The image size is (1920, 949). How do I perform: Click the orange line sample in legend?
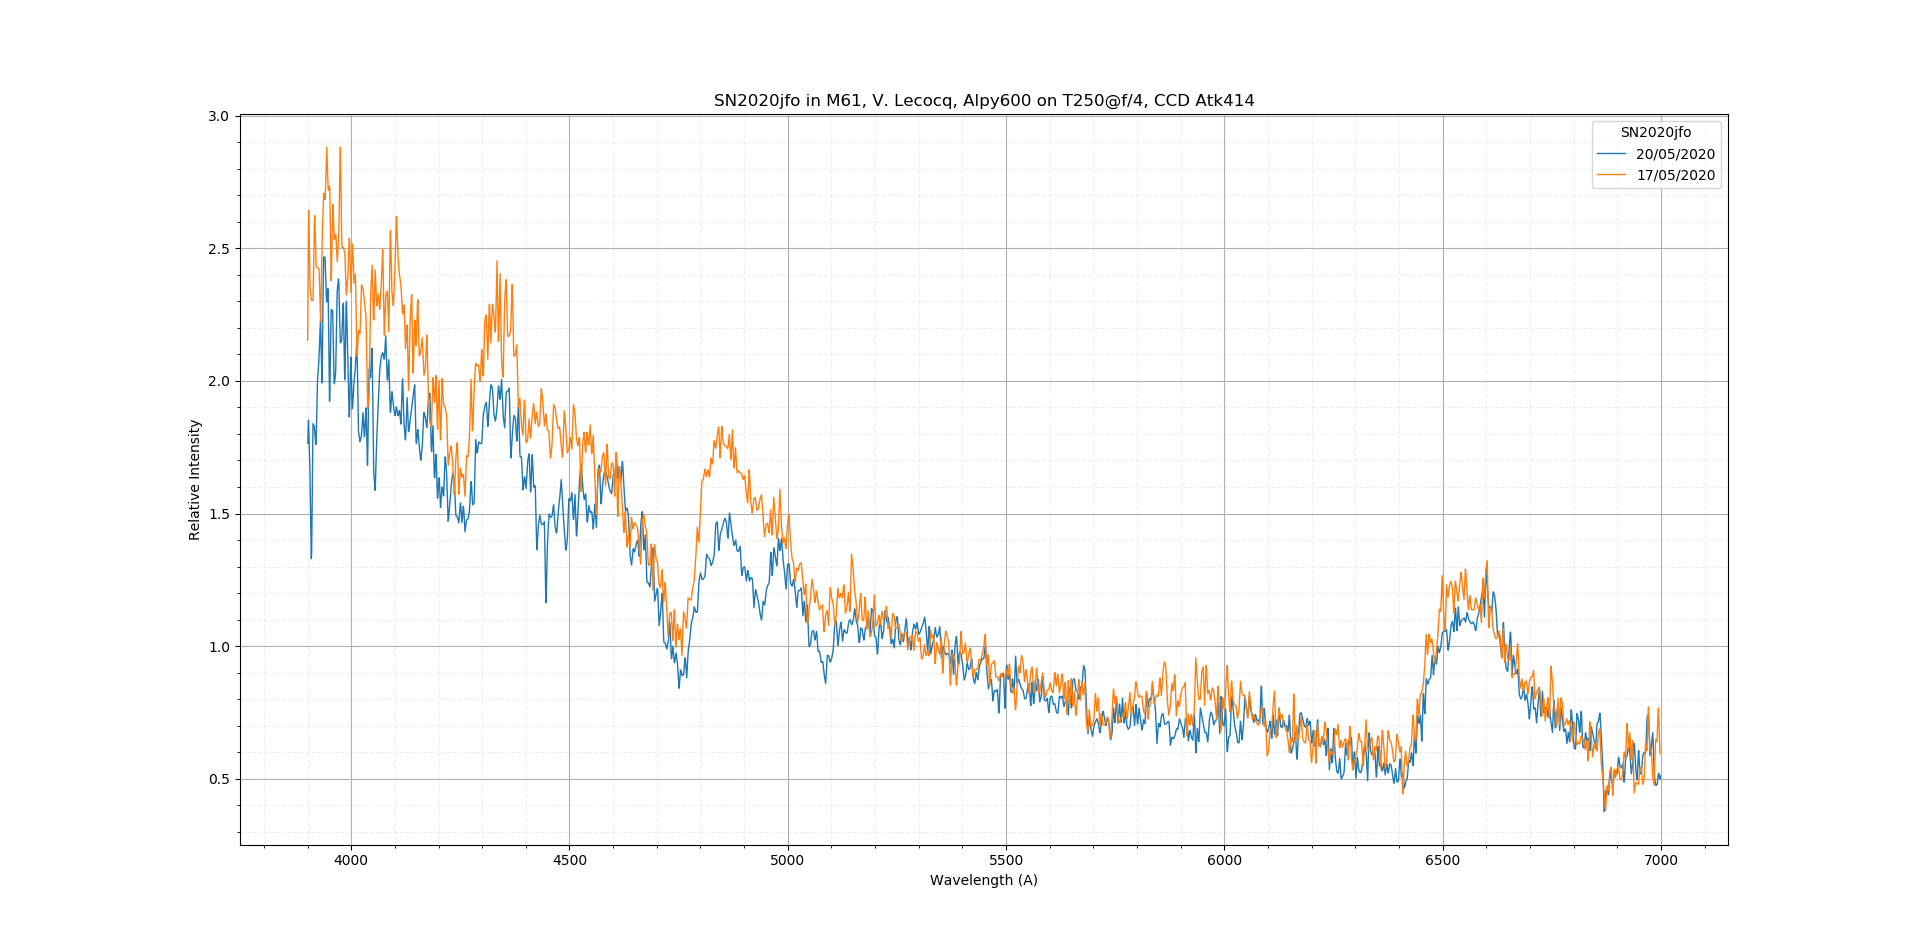pos(1611,175)
